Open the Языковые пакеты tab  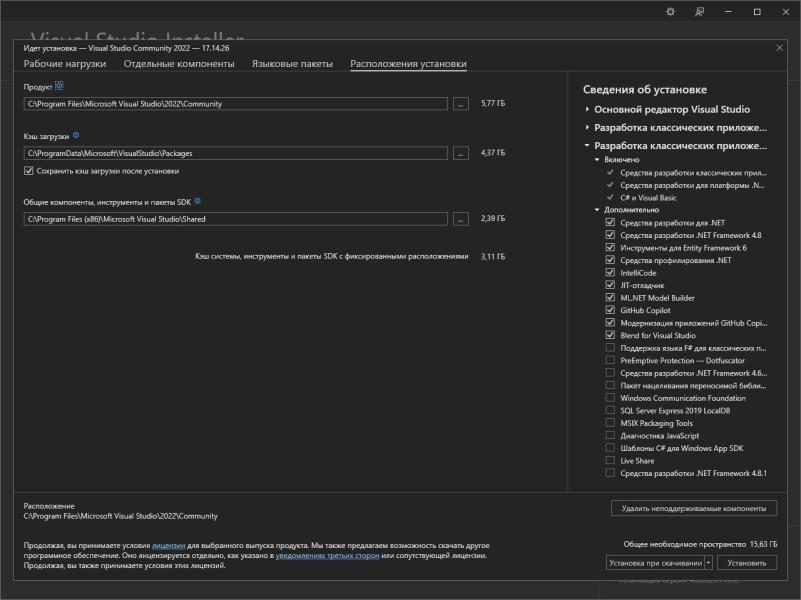292,64
